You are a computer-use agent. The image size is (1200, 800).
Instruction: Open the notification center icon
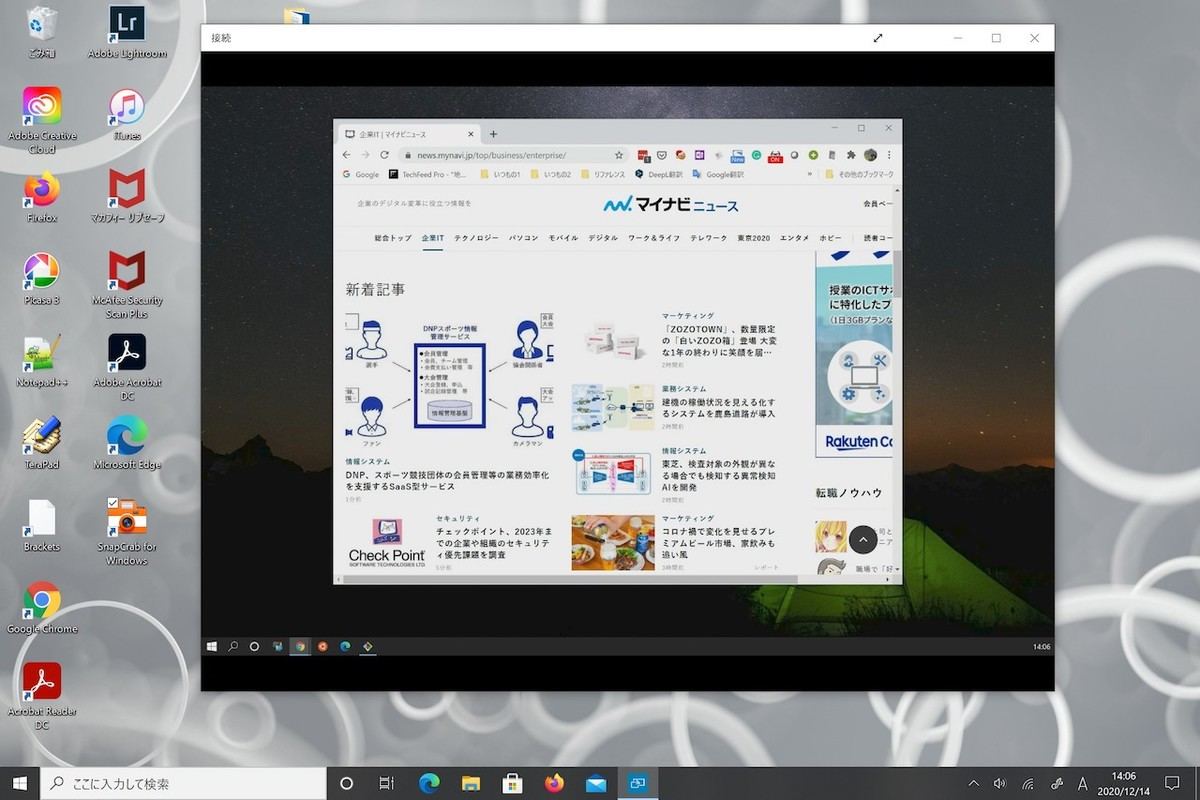point(1171,783)
